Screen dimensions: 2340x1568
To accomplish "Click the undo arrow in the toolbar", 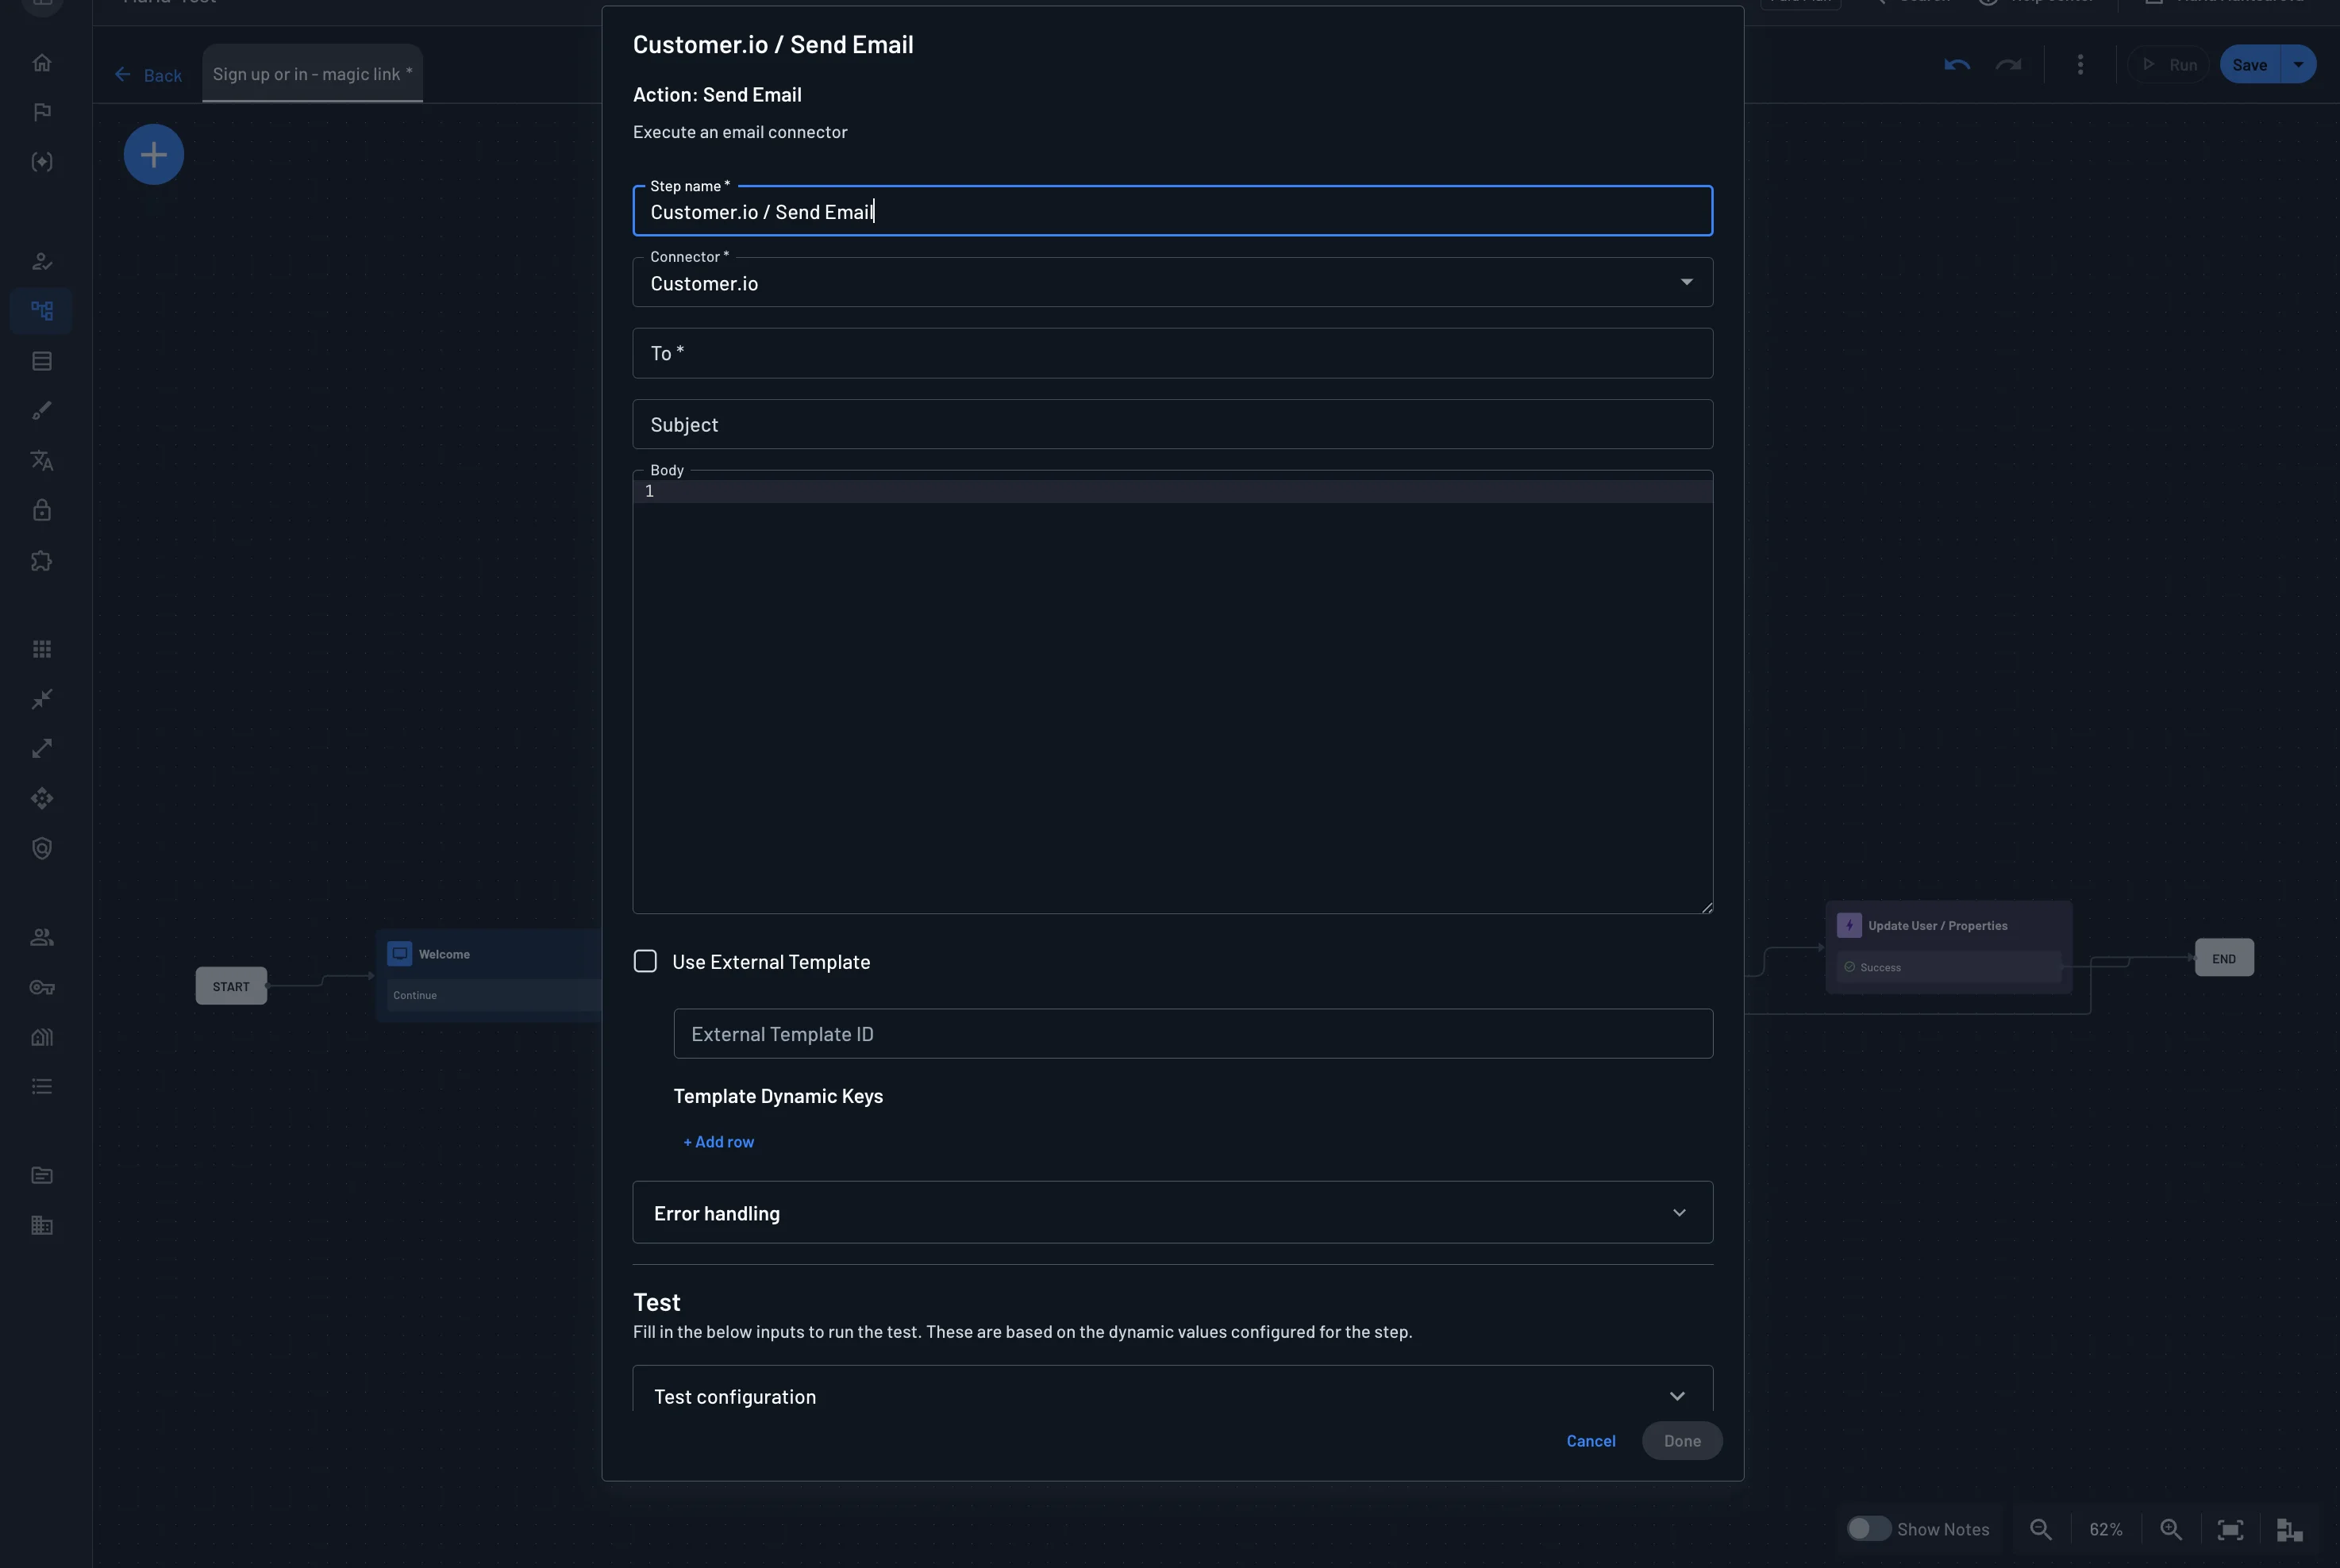I will click(1957, 65).
